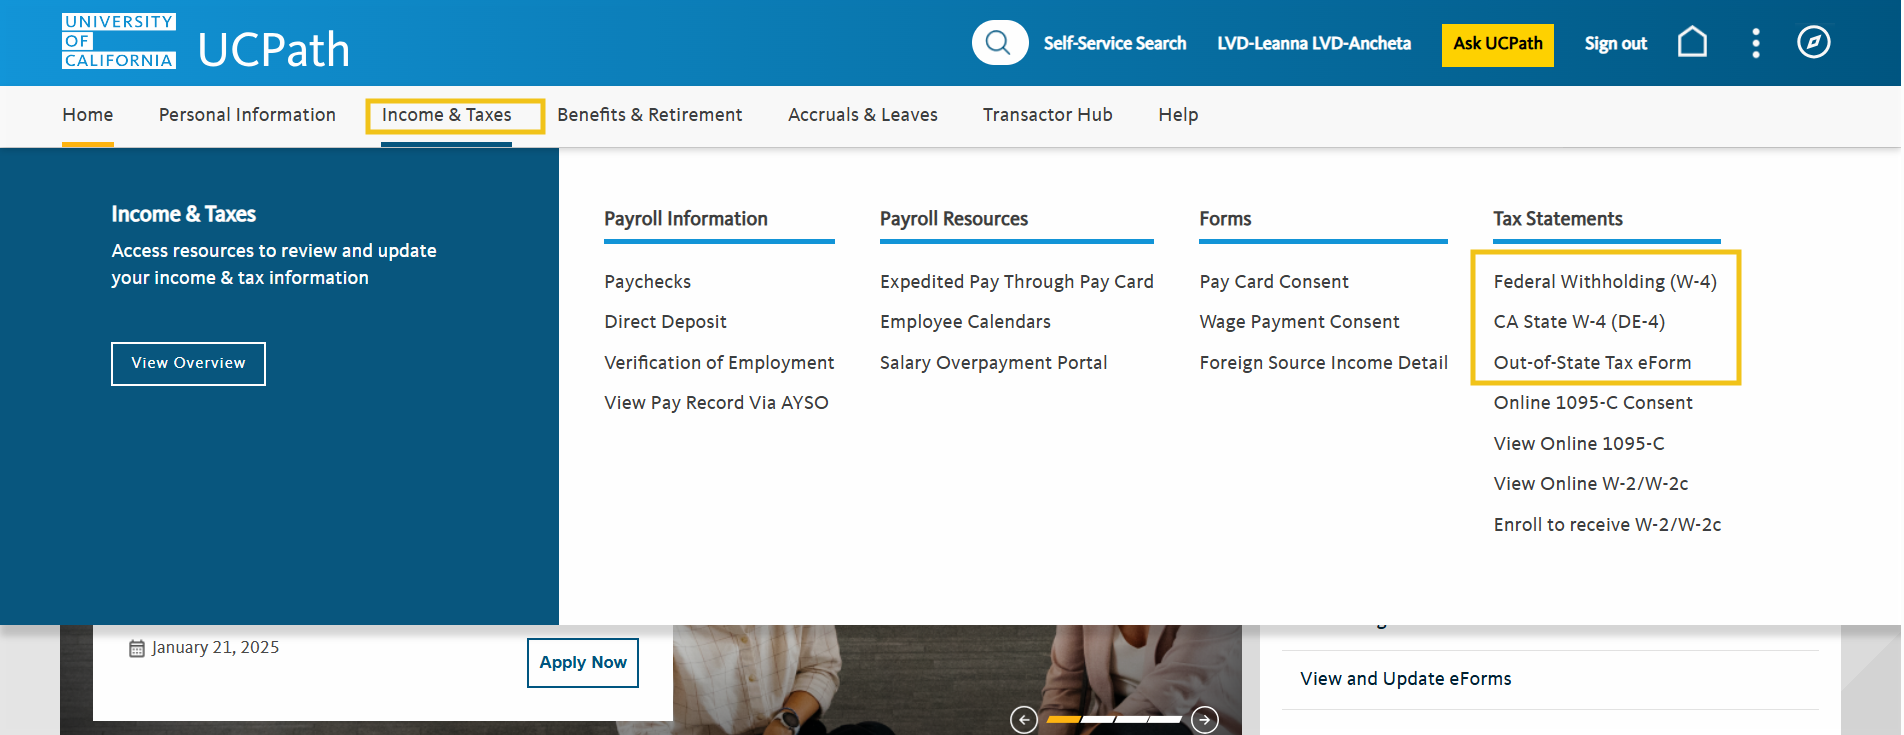Open Salary Overpayment Portal link
The image size is (1904, 735).
tap(994, 363)
